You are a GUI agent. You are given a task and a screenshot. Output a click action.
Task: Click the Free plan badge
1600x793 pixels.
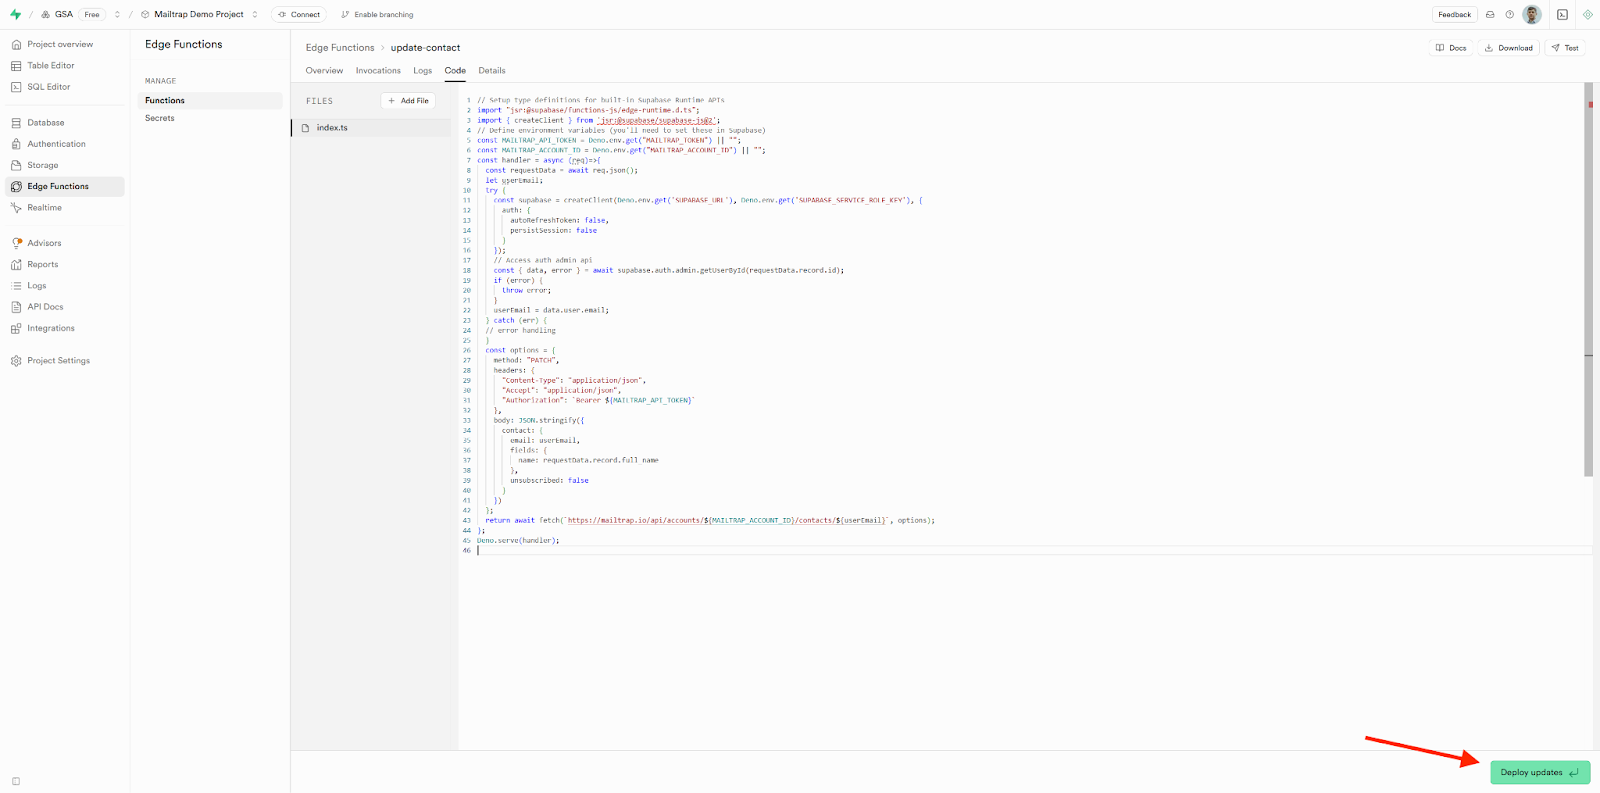pyautogui.click(x=92, y=14)
